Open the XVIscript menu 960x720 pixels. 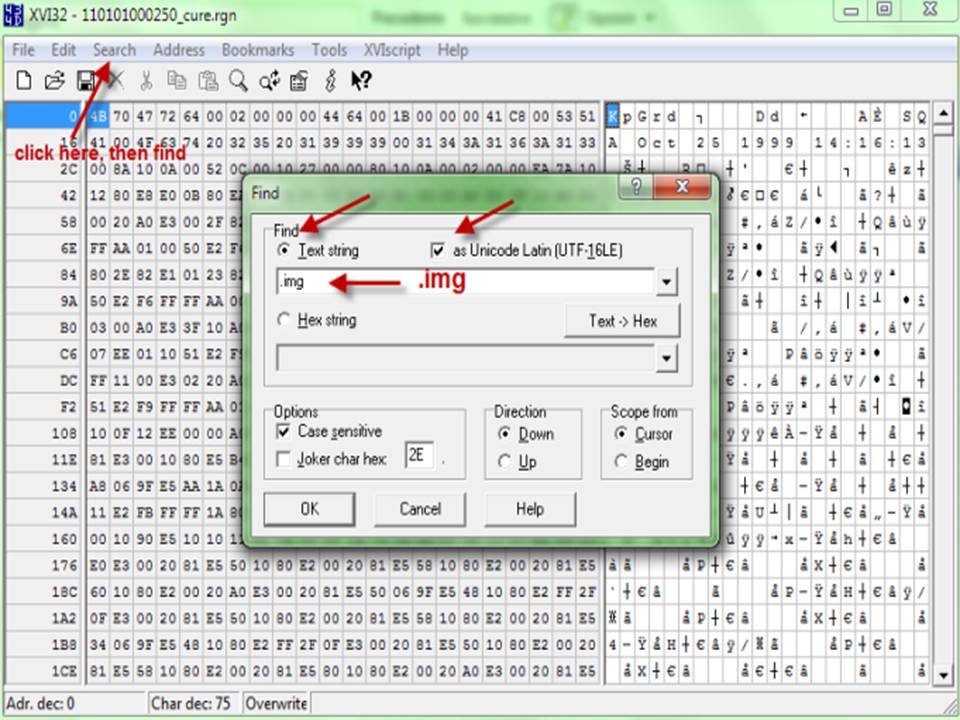tap(392, 50)
